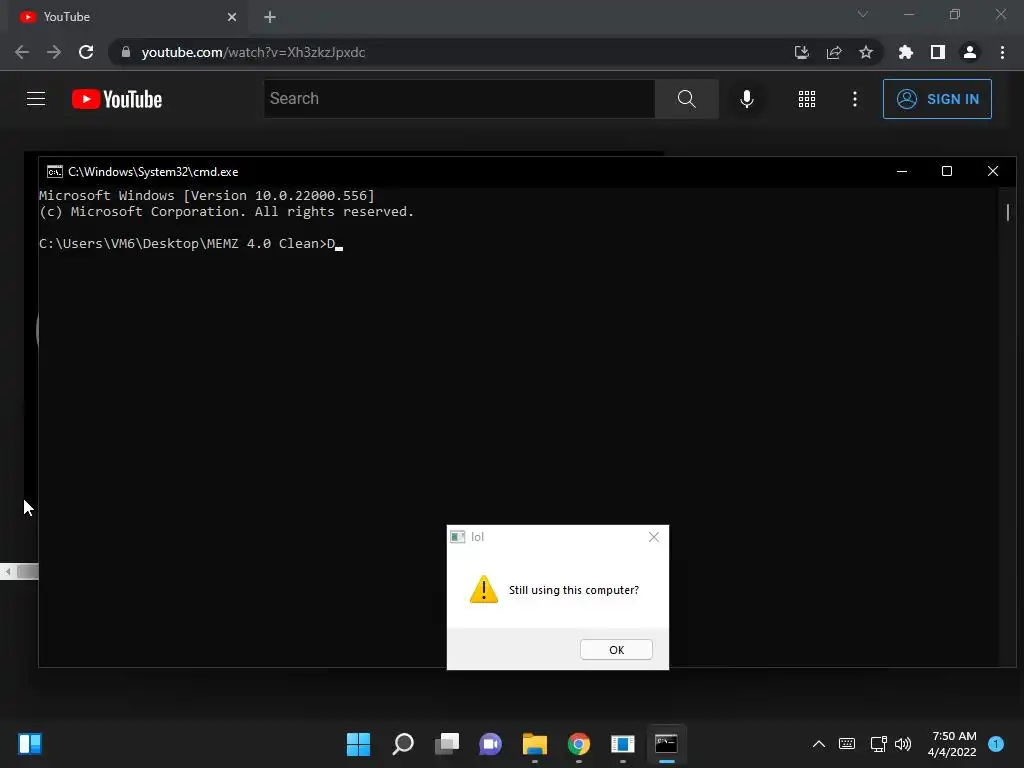Switch to Chrome on taskbar
The height and width of the screenshot is (768, 1024).
click(579, 744)
